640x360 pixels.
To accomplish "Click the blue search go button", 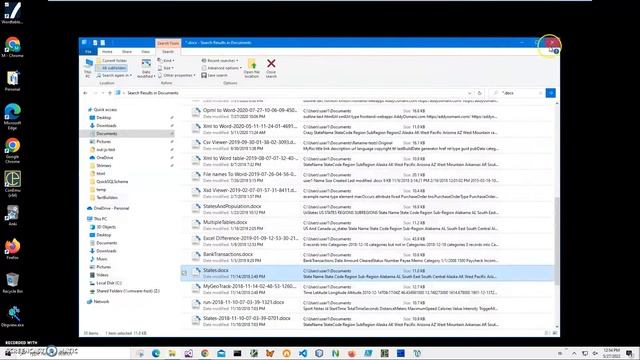I will tap(551, 93).
